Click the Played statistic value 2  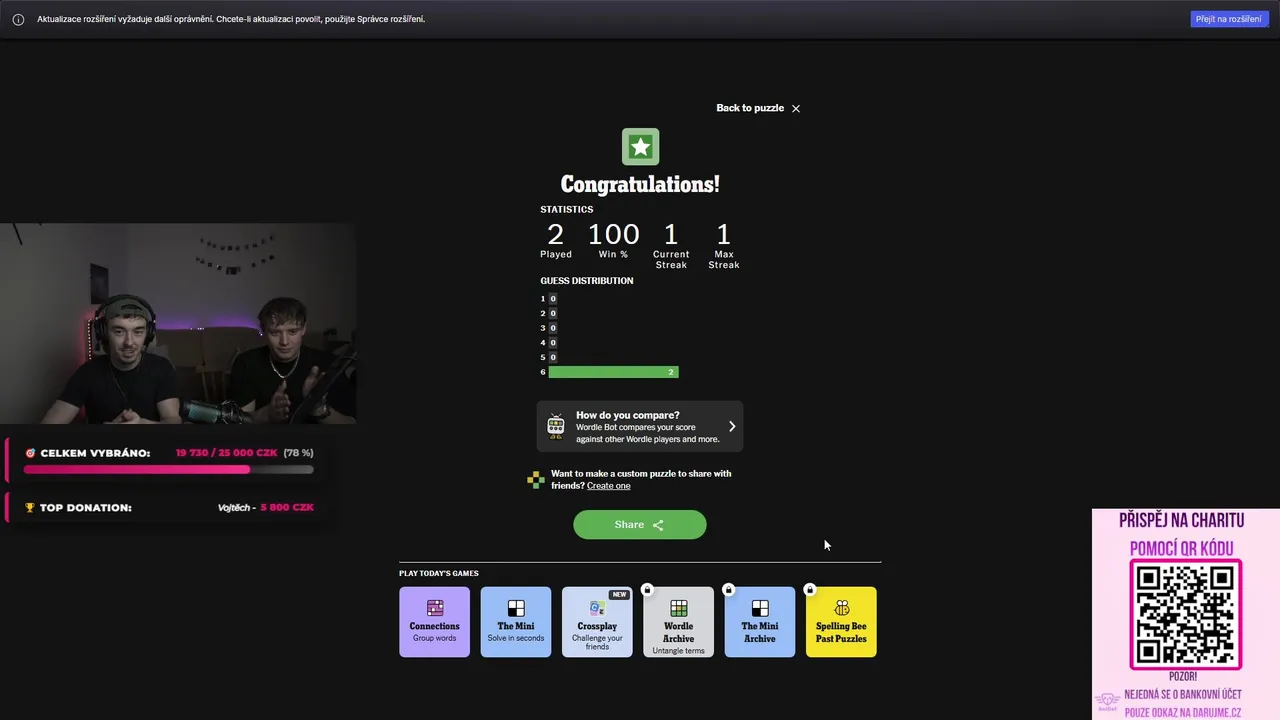click(556, 235)
